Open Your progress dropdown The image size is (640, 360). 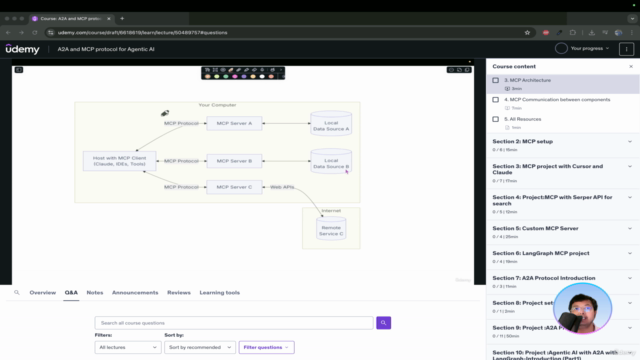pos(590,49)
